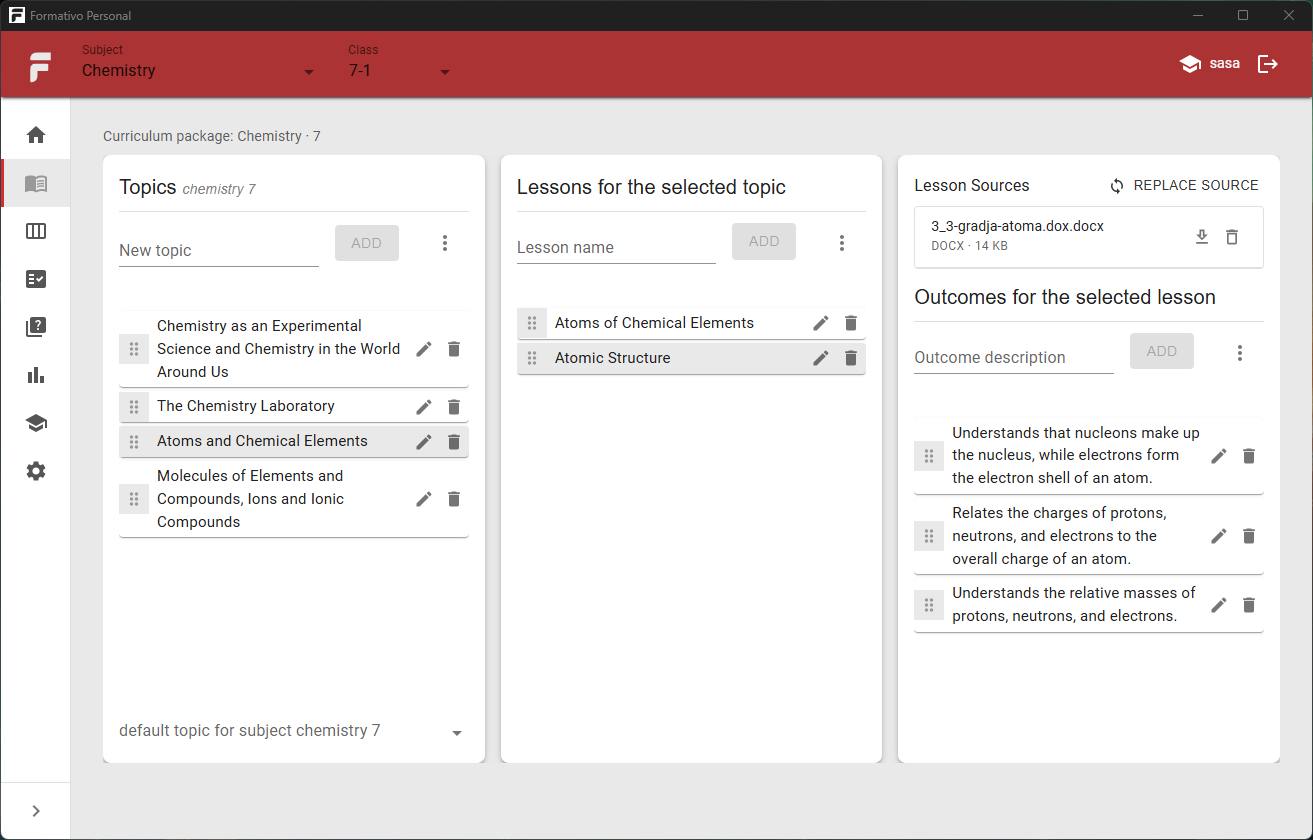This screenshot has height=840, width=1313.
Task: Delete the Relates the charges of protons outcome
Action: click(x=1249, y=536)
